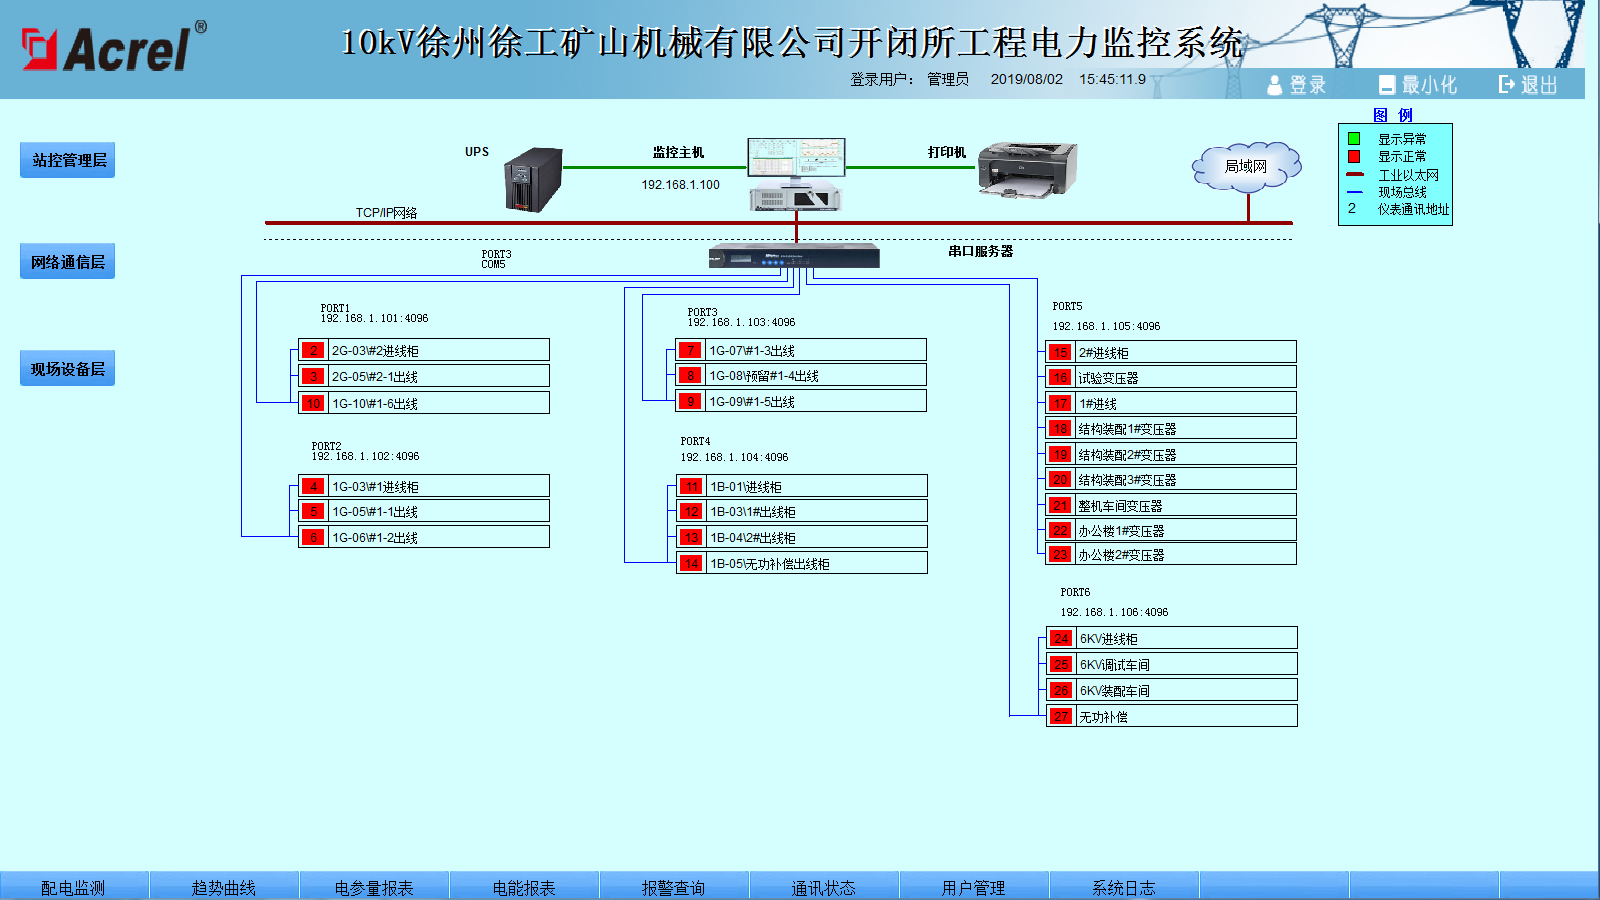1600x900 pixels.
Task: Click the PORT5 192.168.1.105:4096 label
Action: pos(1106,316)
